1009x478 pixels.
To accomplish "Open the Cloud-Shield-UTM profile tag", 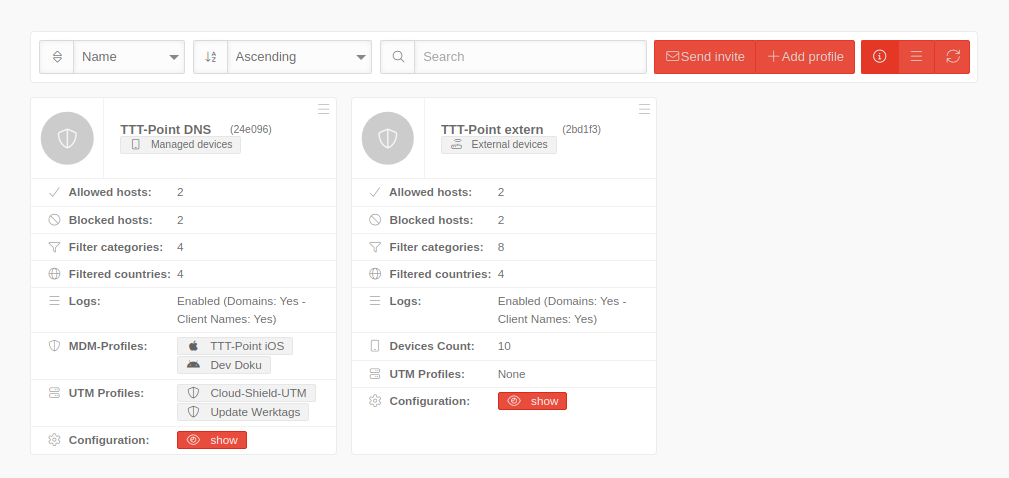I will (x=247, y=393).
